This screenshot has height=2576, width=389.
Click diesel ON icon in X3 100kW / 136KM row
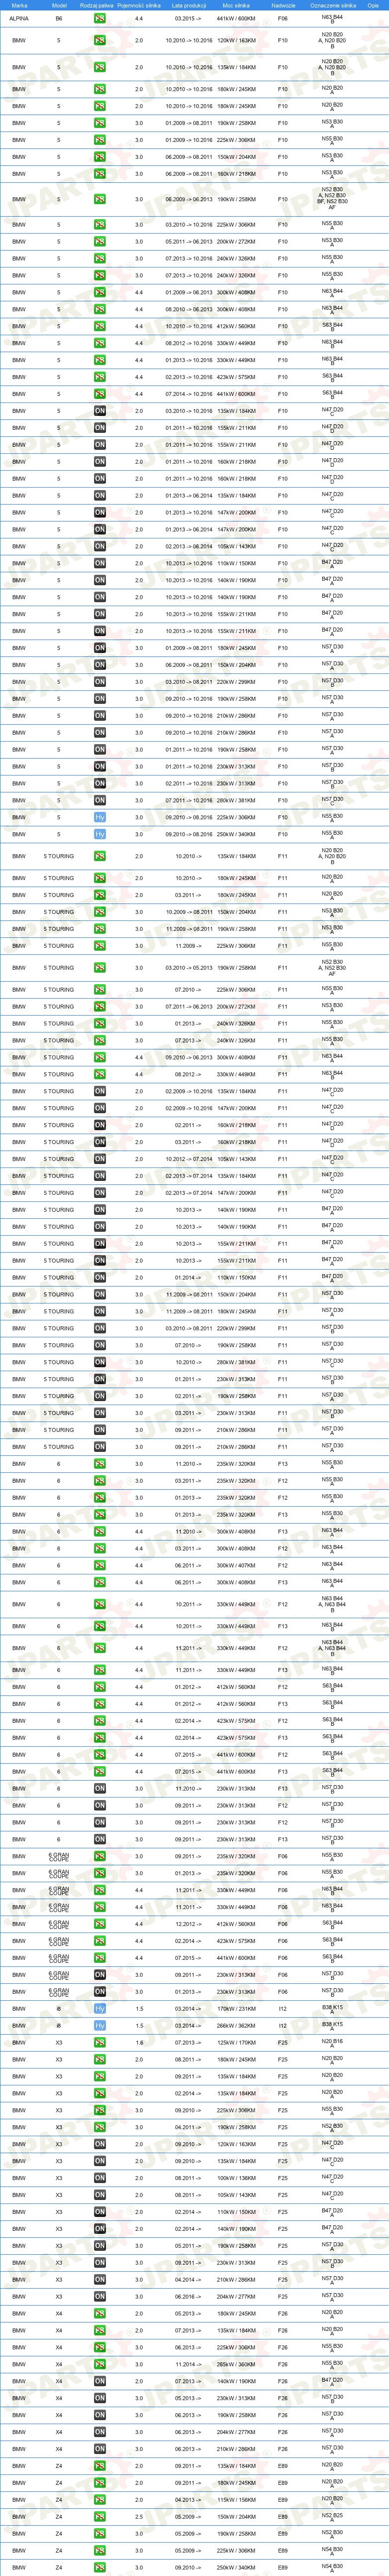(x=100, y=2178)
